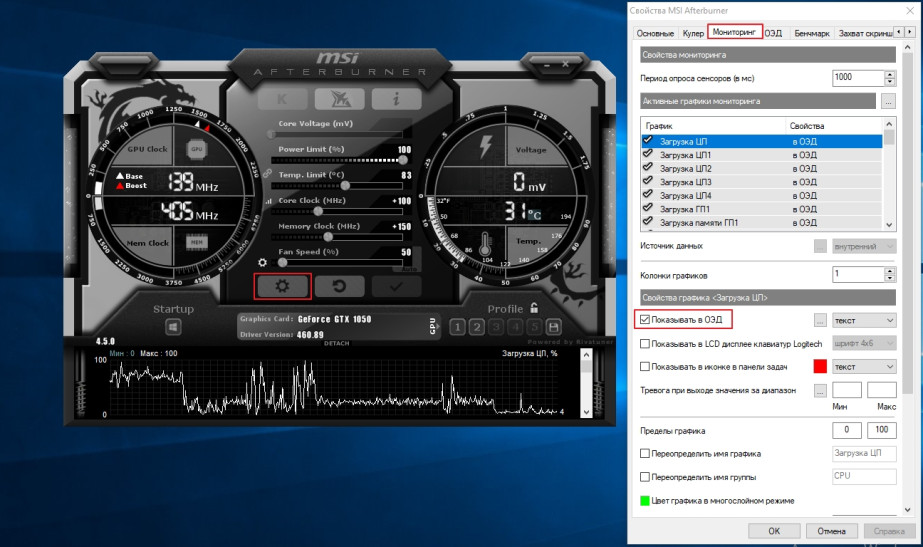This screenshot has width=923, height=547.
Task: Enable Показывать в иконке в панели задач
Action: coord(645,366)
